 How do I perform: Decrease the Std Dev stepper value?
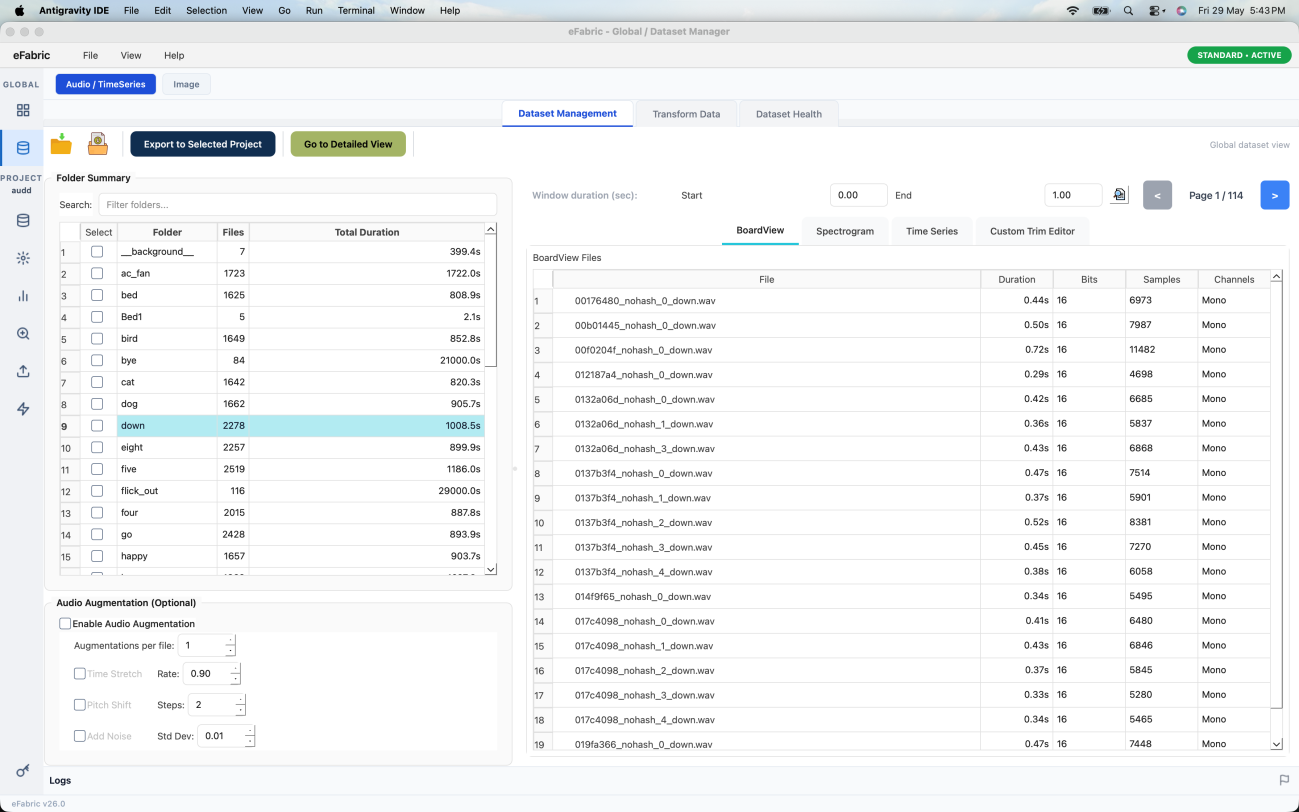click(x=250, y=741)
